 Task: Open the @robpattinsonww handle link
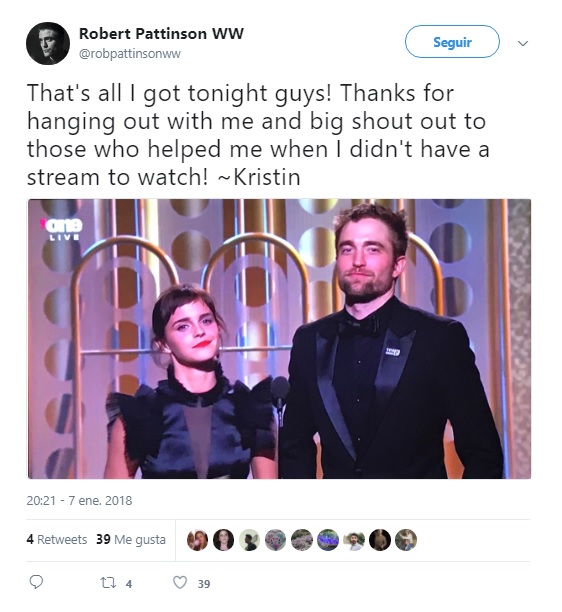click(x=130, y=54)
